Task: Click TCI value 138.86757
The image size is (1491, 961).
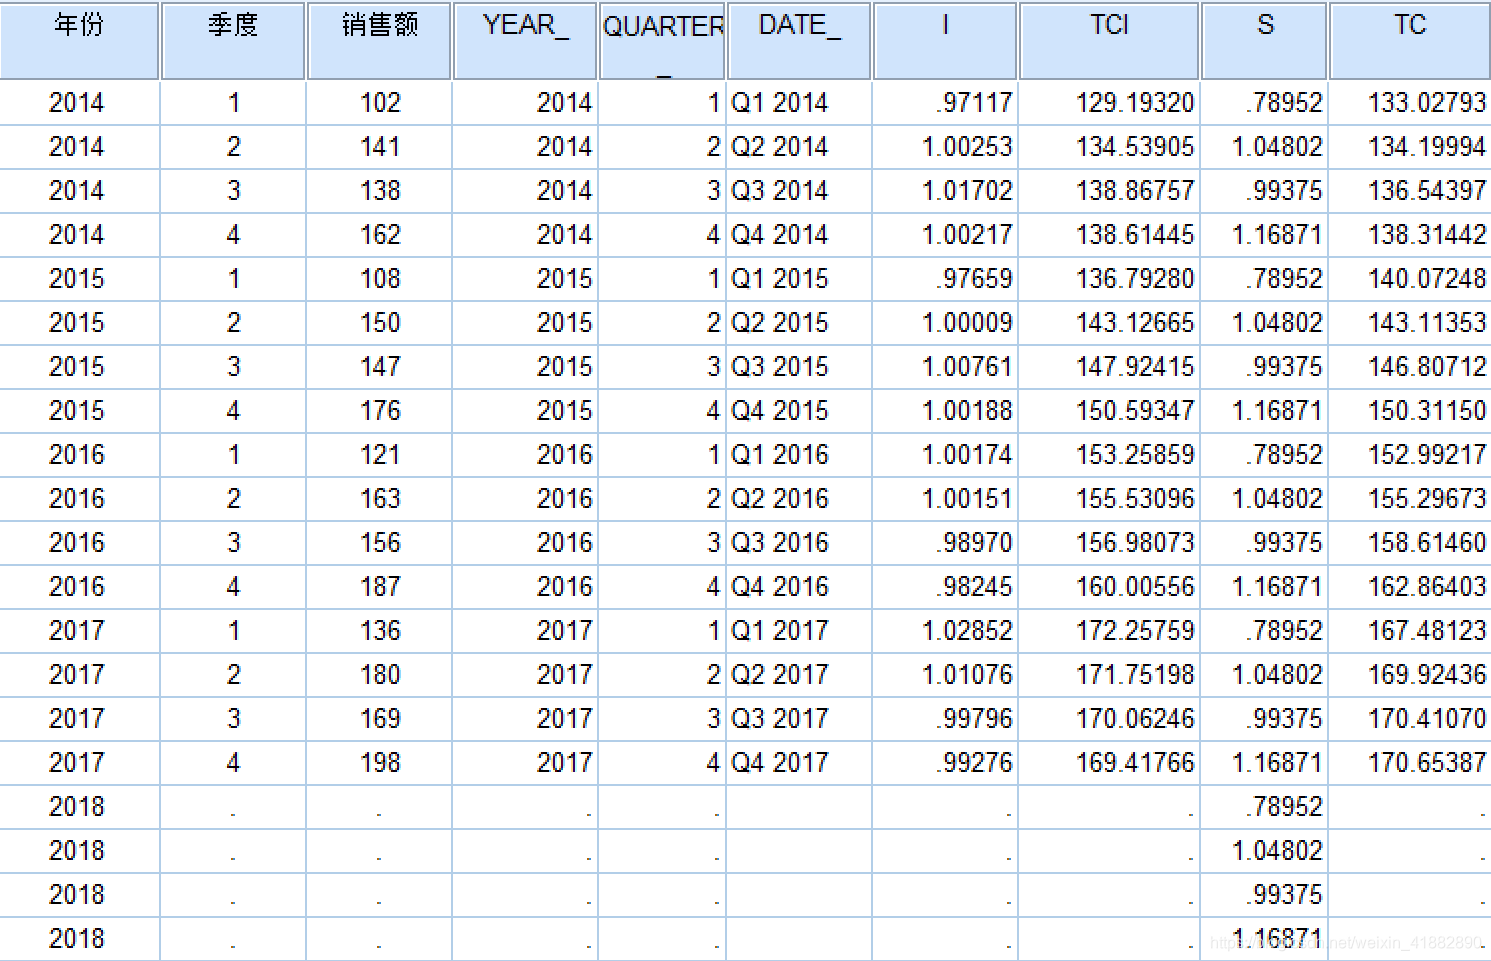Action: click(1109, 191)
